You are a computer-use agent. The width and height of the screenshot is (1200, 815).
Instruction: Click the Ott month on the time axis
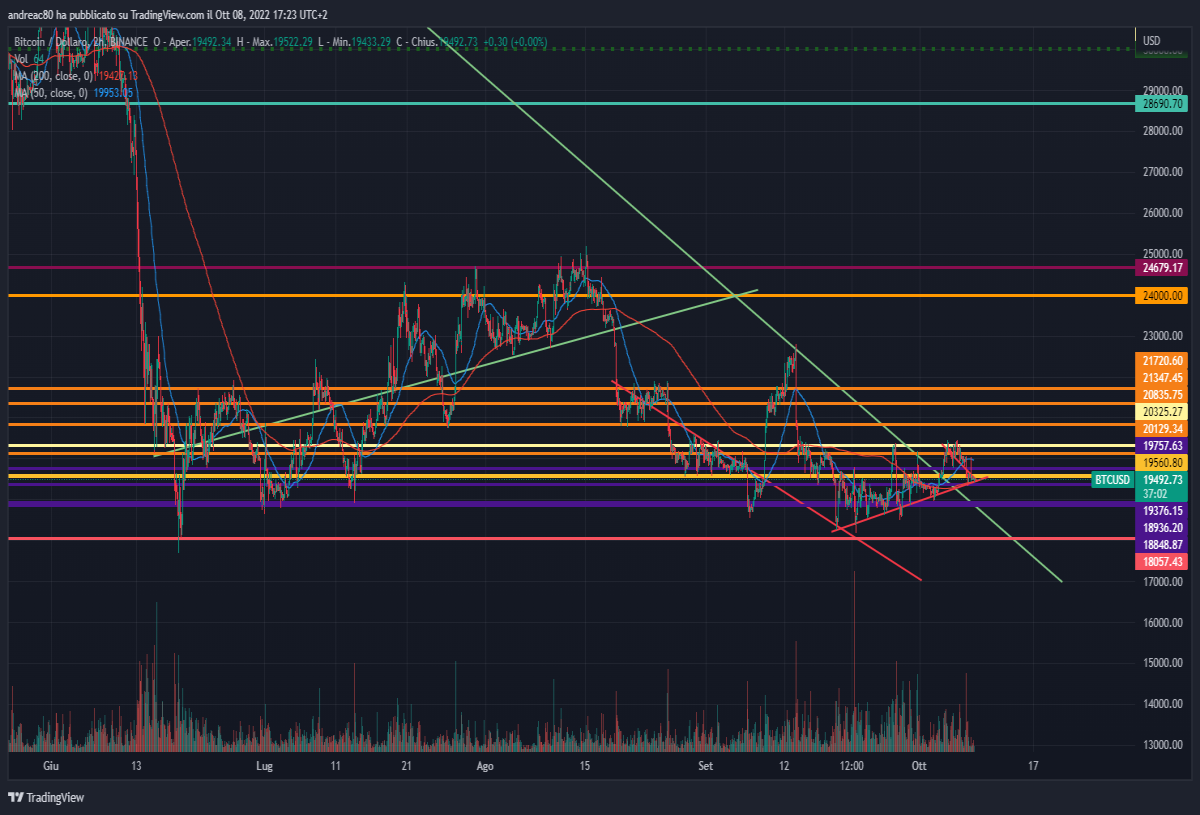pos(919,766)
